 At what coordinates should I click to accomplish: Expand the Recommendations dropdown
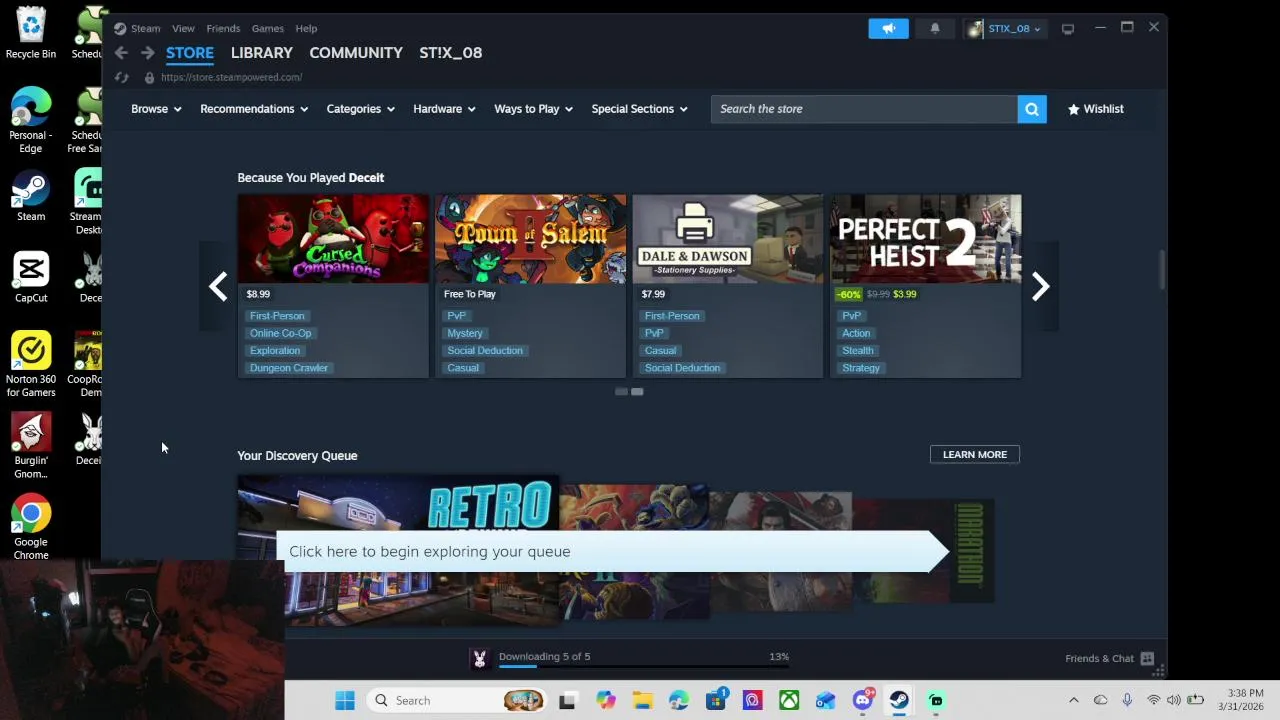[254, 109]
